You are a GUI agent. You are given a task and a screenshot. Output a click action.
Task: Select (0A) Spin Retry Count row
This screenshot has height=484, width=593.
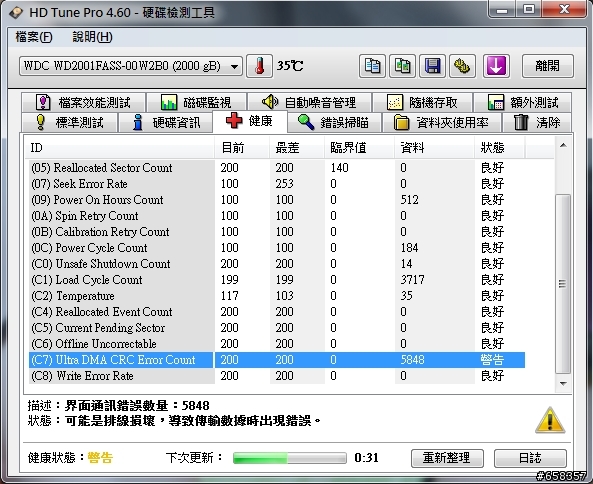[x=277, y=216]
